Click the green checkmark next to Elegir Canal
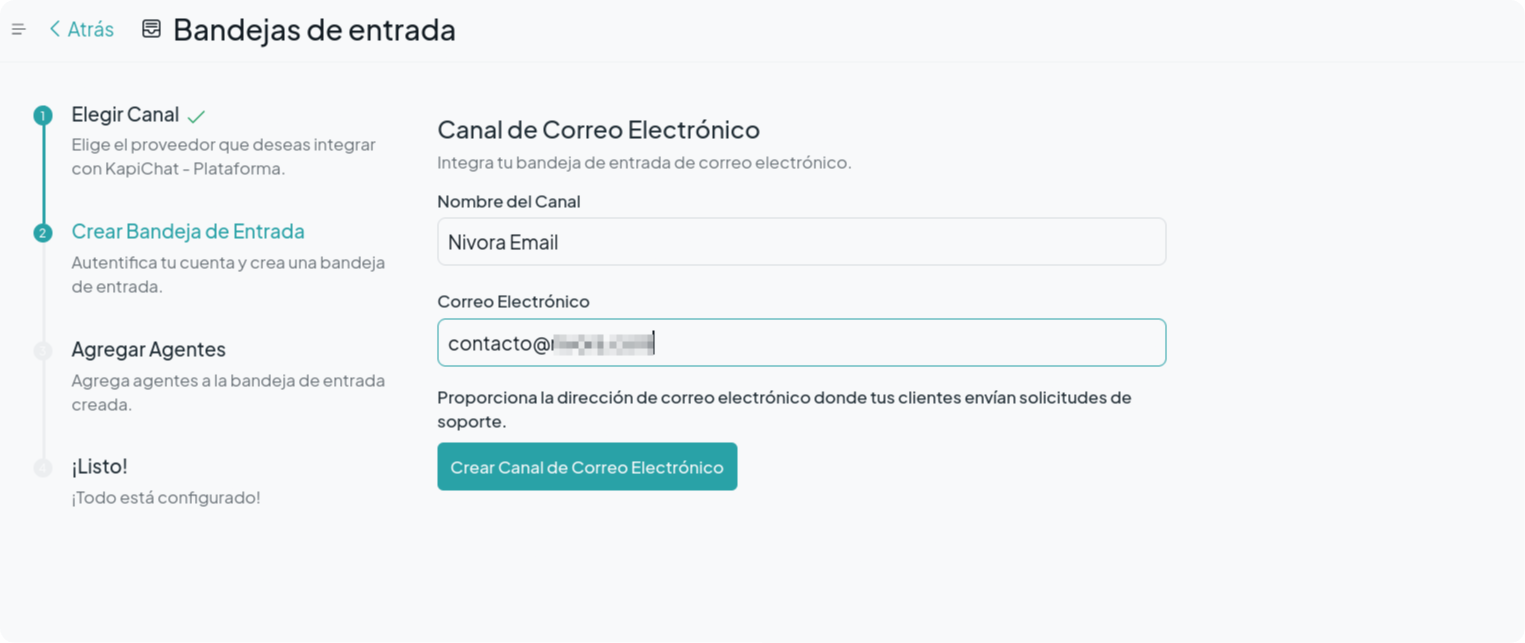This screenshot has width=1525, height=643. tap(196, 116)
